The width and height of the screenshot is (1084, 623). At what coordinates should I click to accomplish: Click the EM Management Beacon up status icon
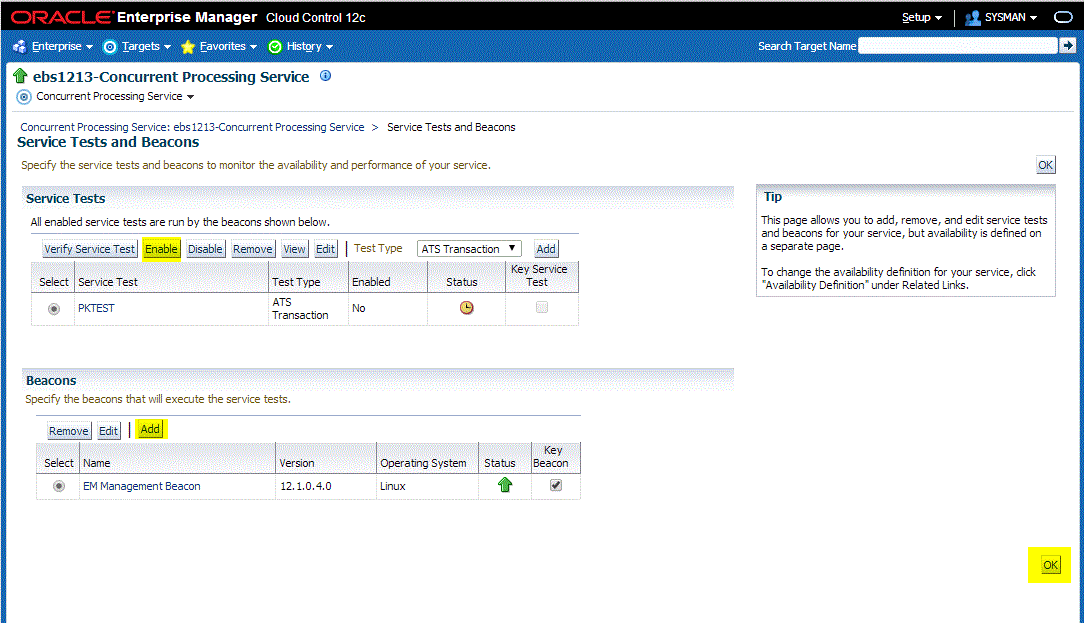click(x=505, y=485)
